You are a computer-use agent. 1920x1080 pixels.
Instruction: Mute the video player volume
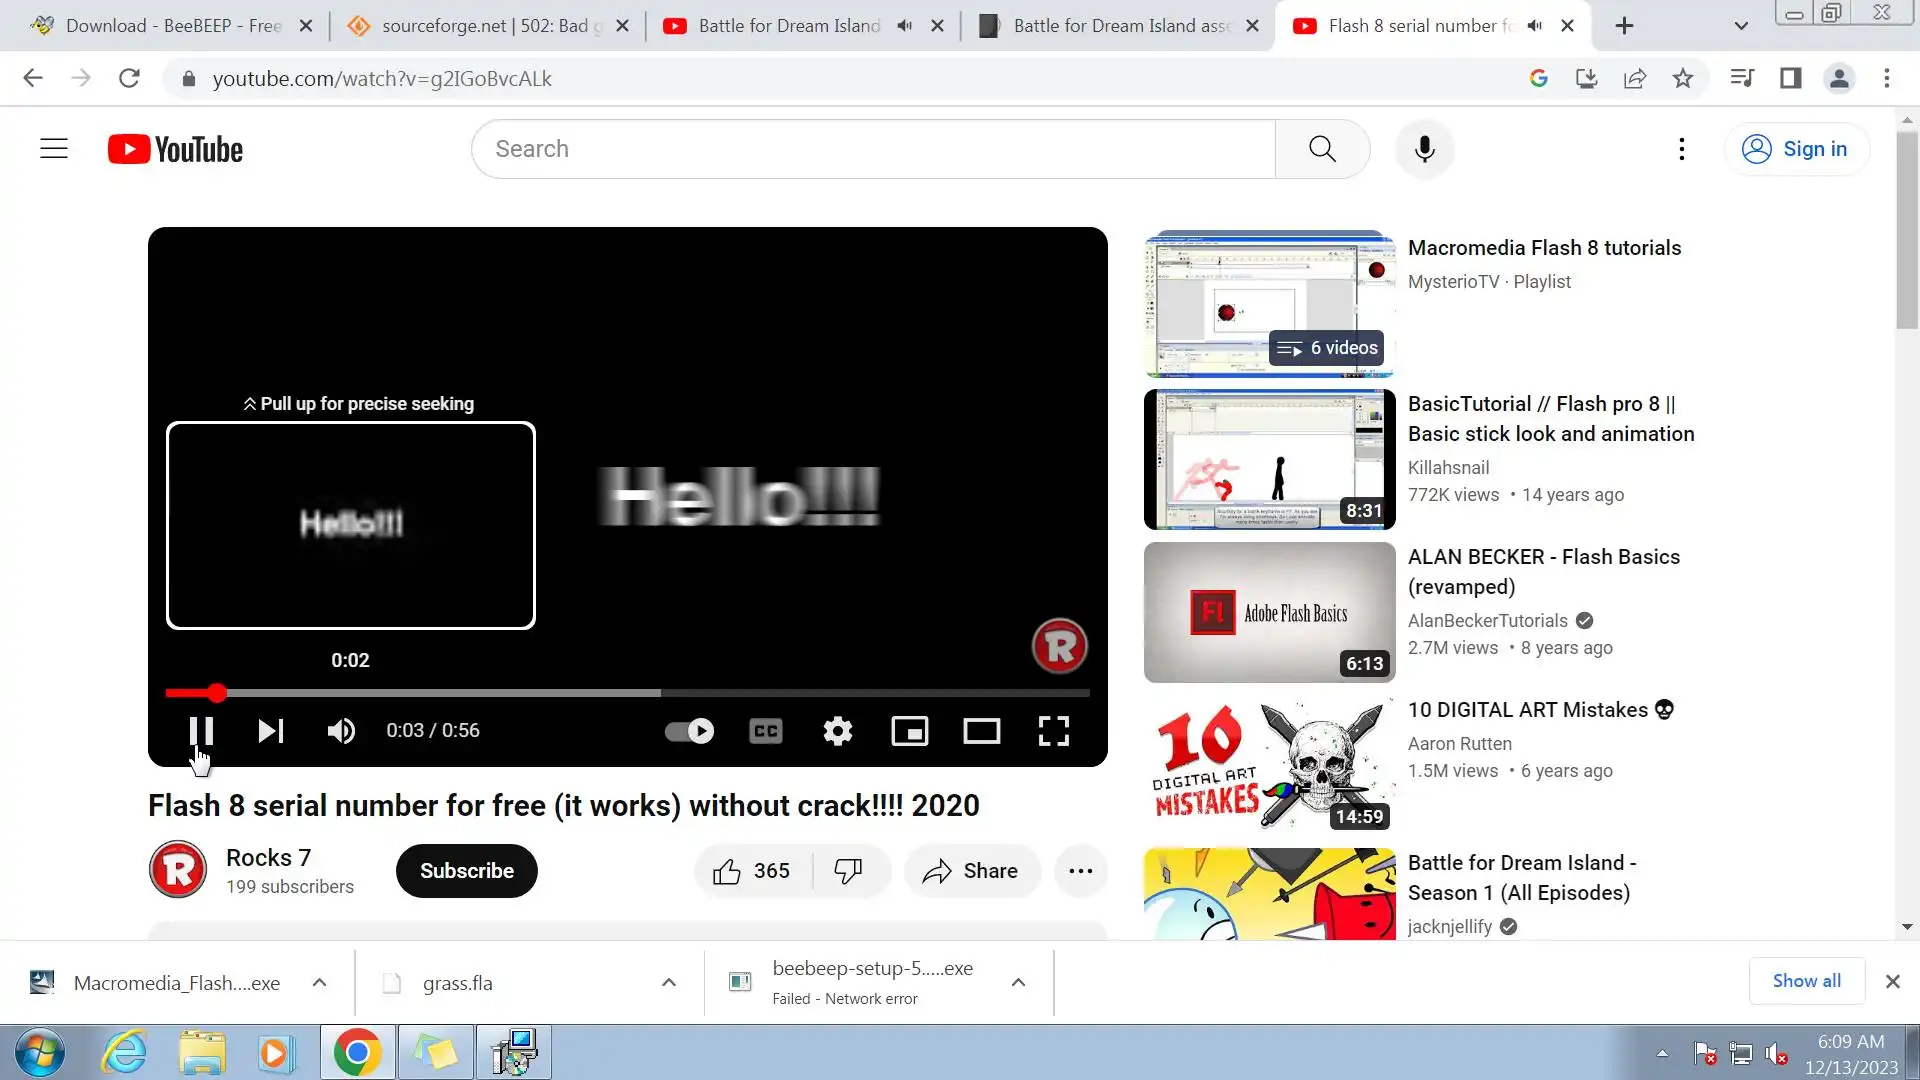(341, 731)
